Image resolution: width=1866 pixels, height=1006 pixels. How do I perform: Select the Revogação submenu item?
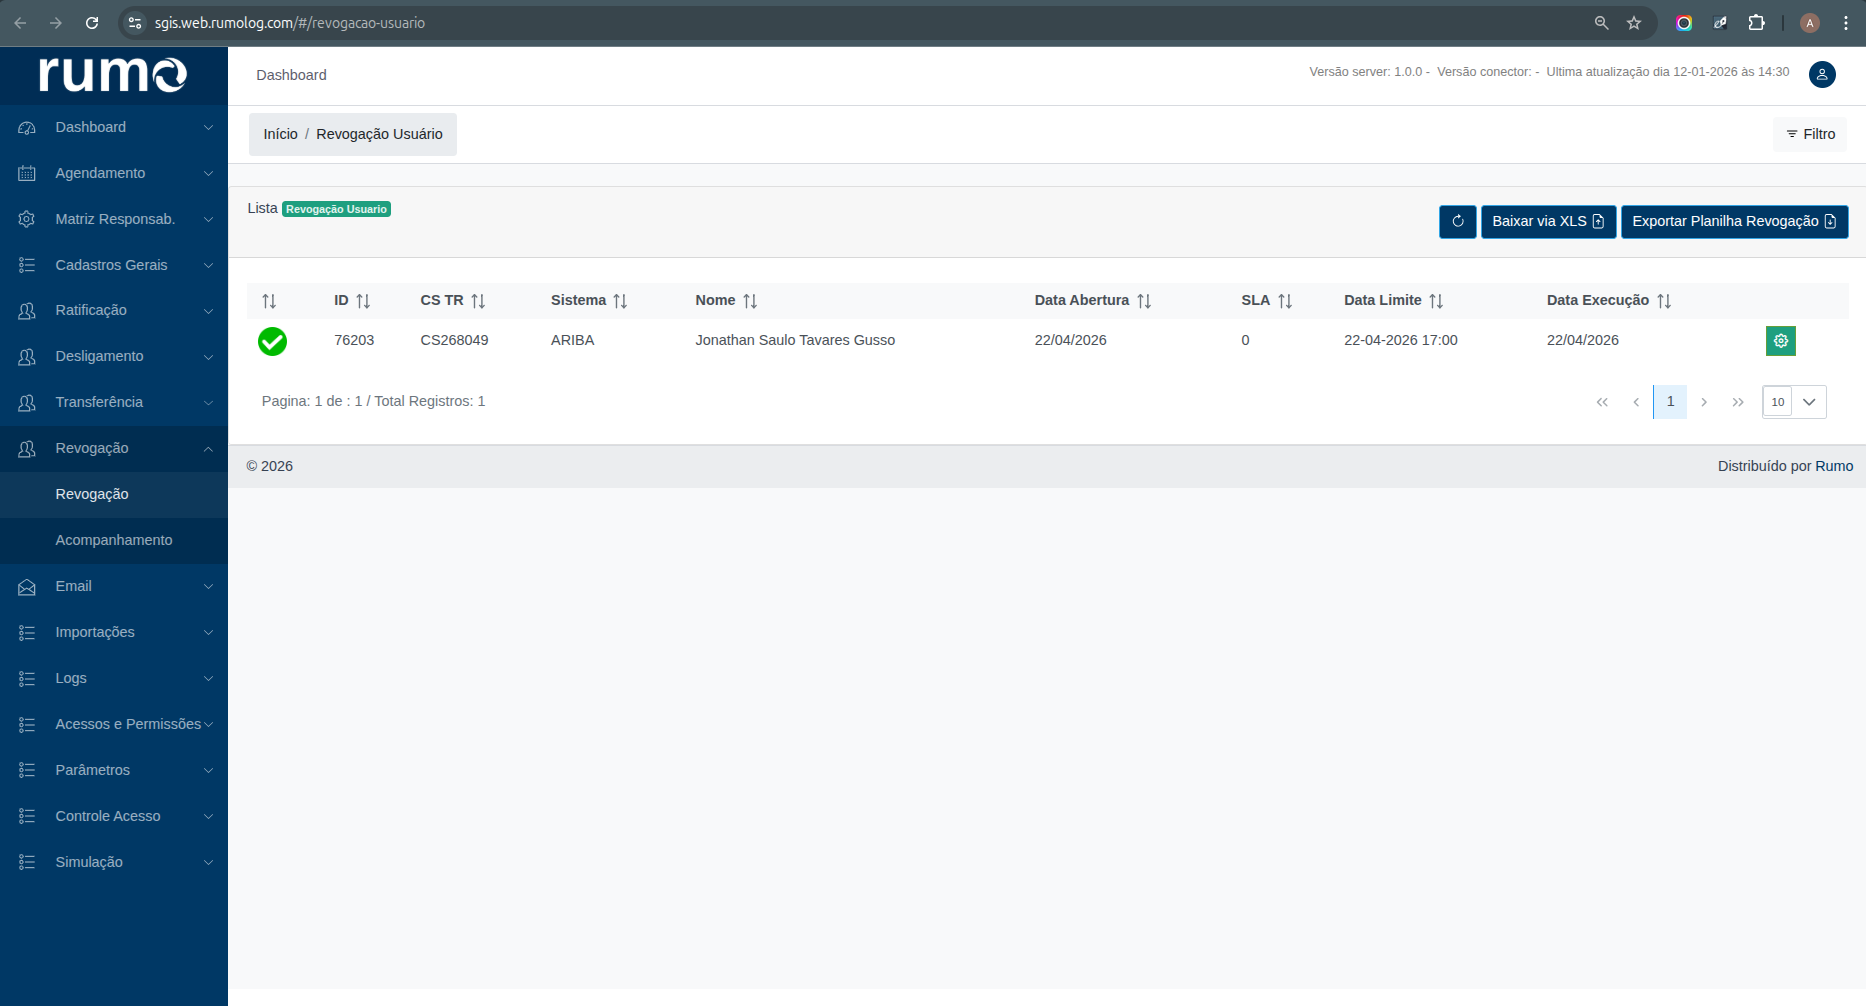point(114,495)
